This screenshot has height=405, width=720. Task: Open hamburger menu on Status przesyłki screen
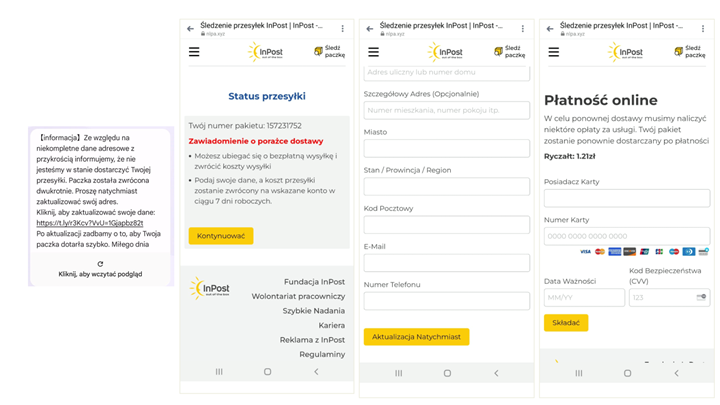(194, 52)
